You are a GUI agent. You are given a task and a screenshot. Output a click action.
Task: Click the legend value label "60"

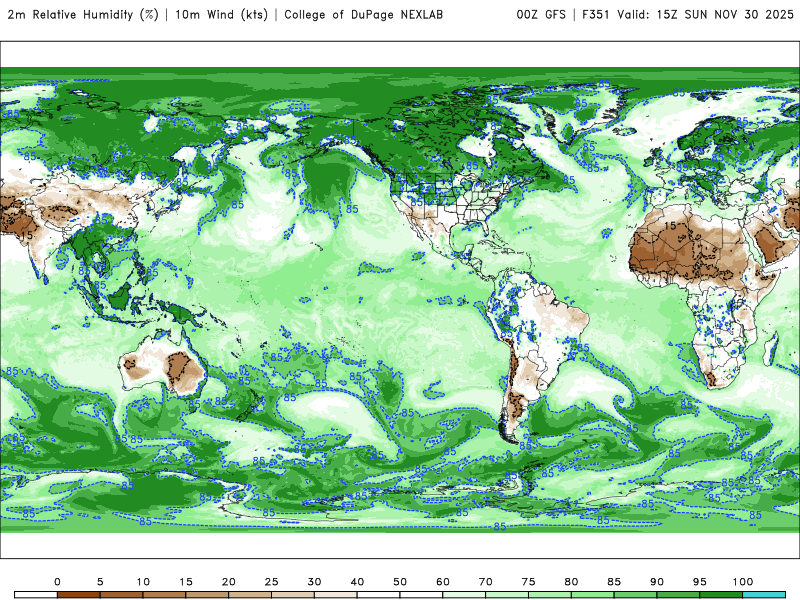click(x=443, y=582)
